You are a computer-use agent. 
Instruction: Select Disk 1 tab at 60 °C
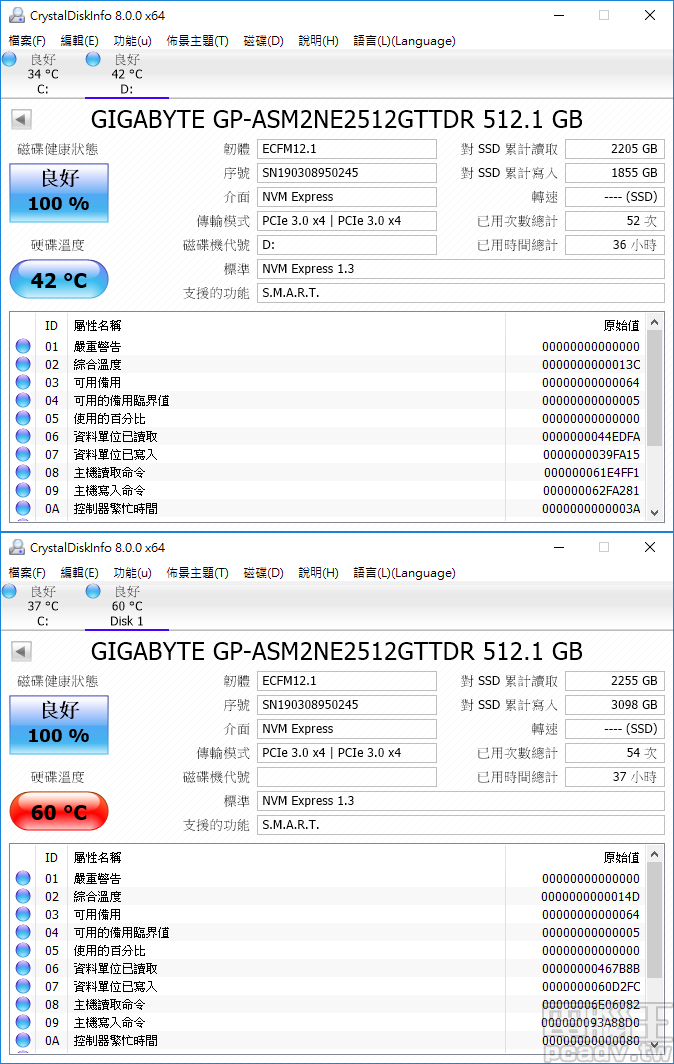[126, 606]
